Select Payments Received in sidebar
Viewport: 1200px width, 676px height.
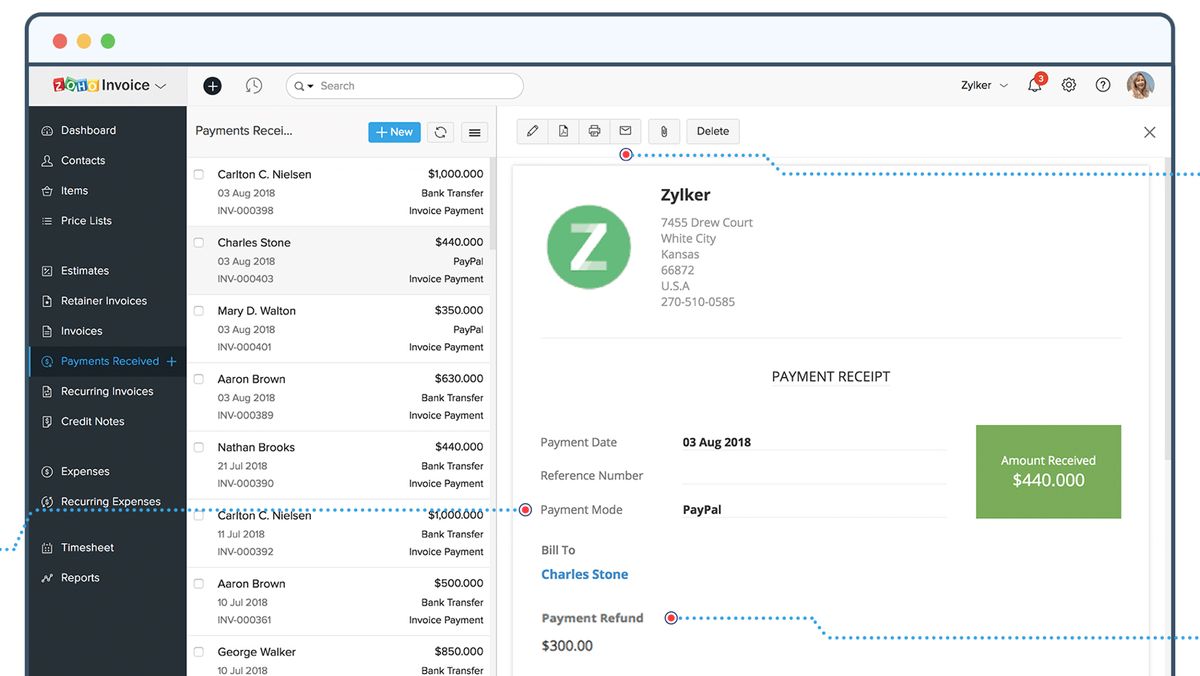[108, 361]
